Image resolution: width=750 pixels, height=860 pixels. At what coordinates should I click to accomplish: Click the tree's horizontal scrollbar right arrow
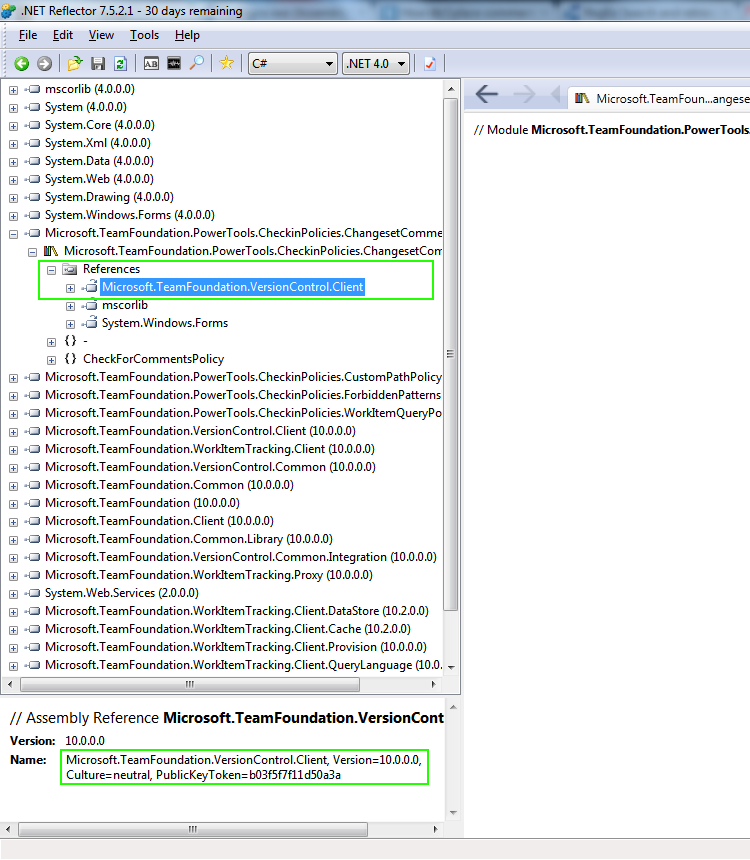(x=433, y=684)
